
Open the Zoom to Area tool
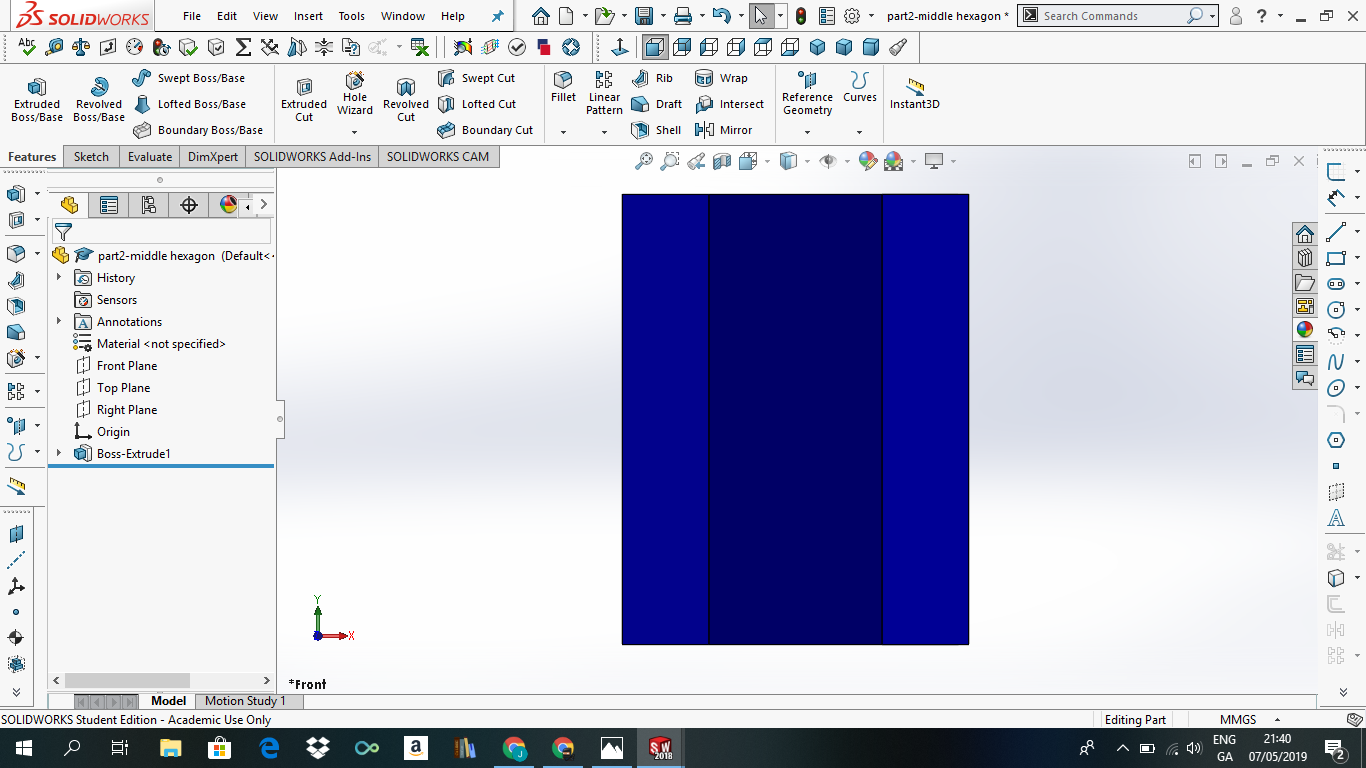670,160
